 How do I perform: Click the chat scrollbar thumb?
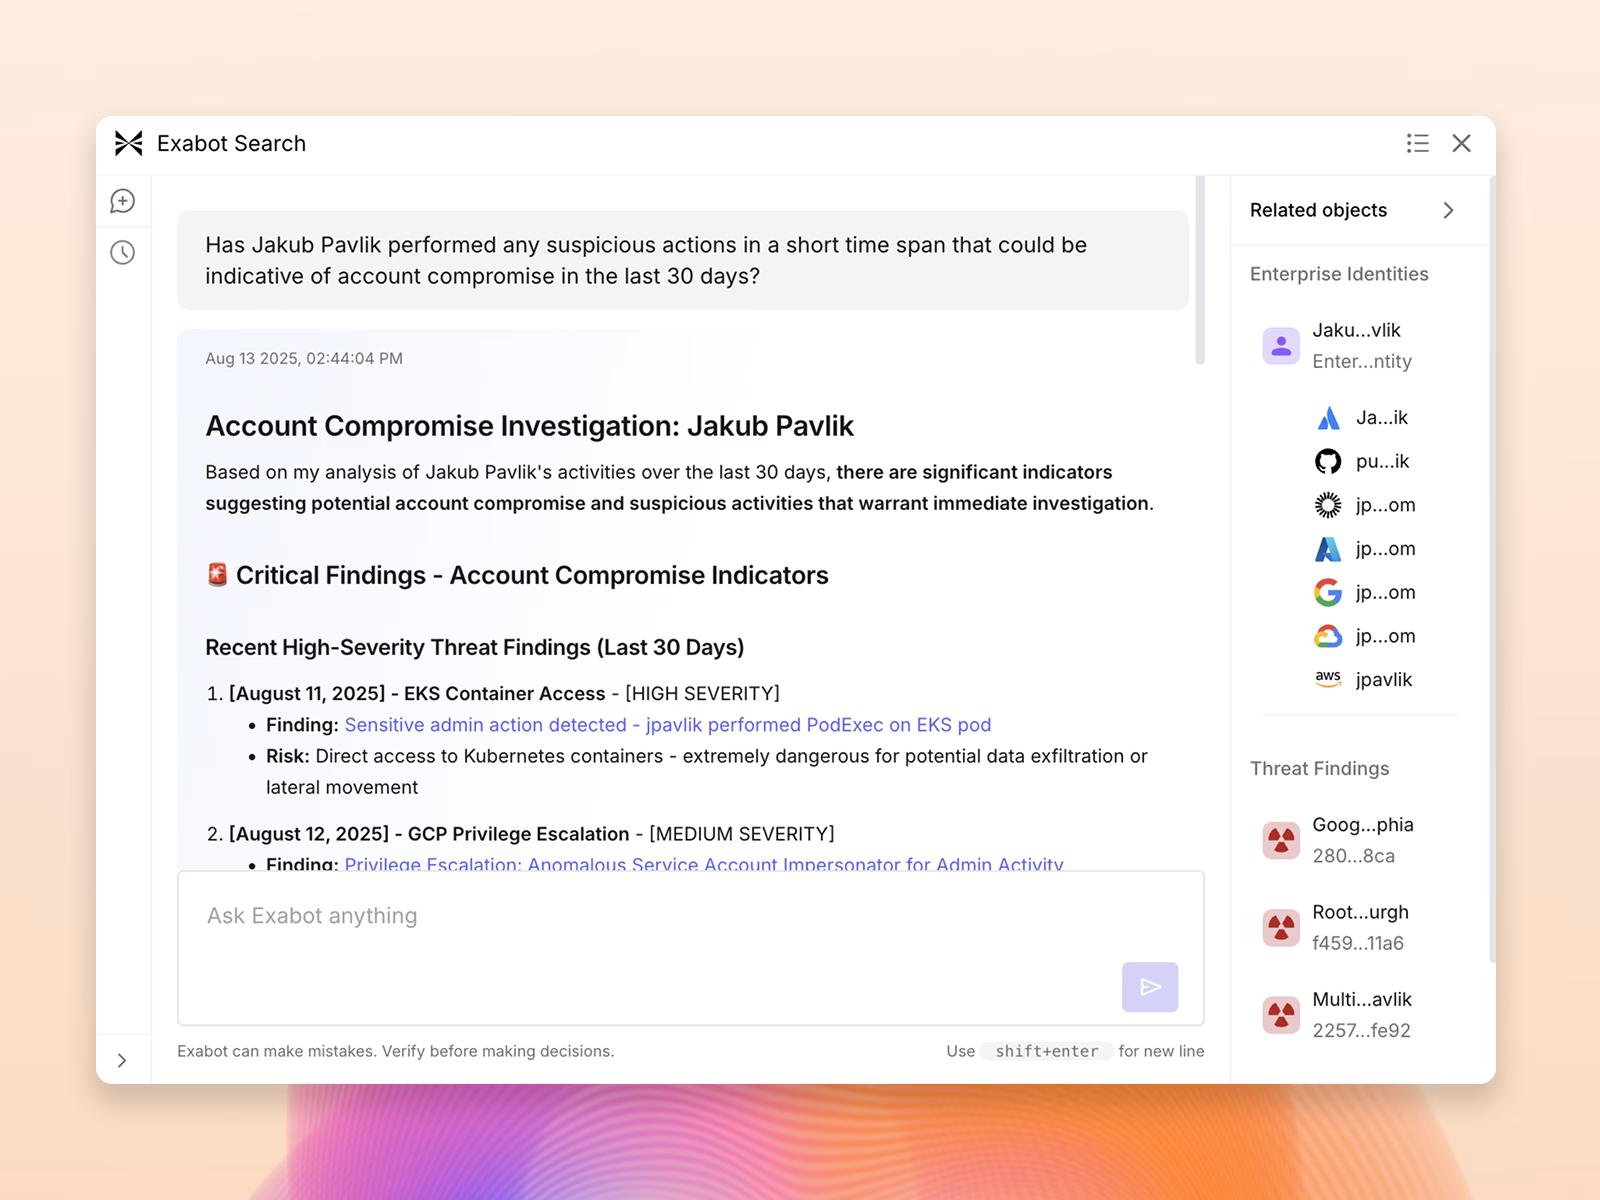[x=1200, y=271]
